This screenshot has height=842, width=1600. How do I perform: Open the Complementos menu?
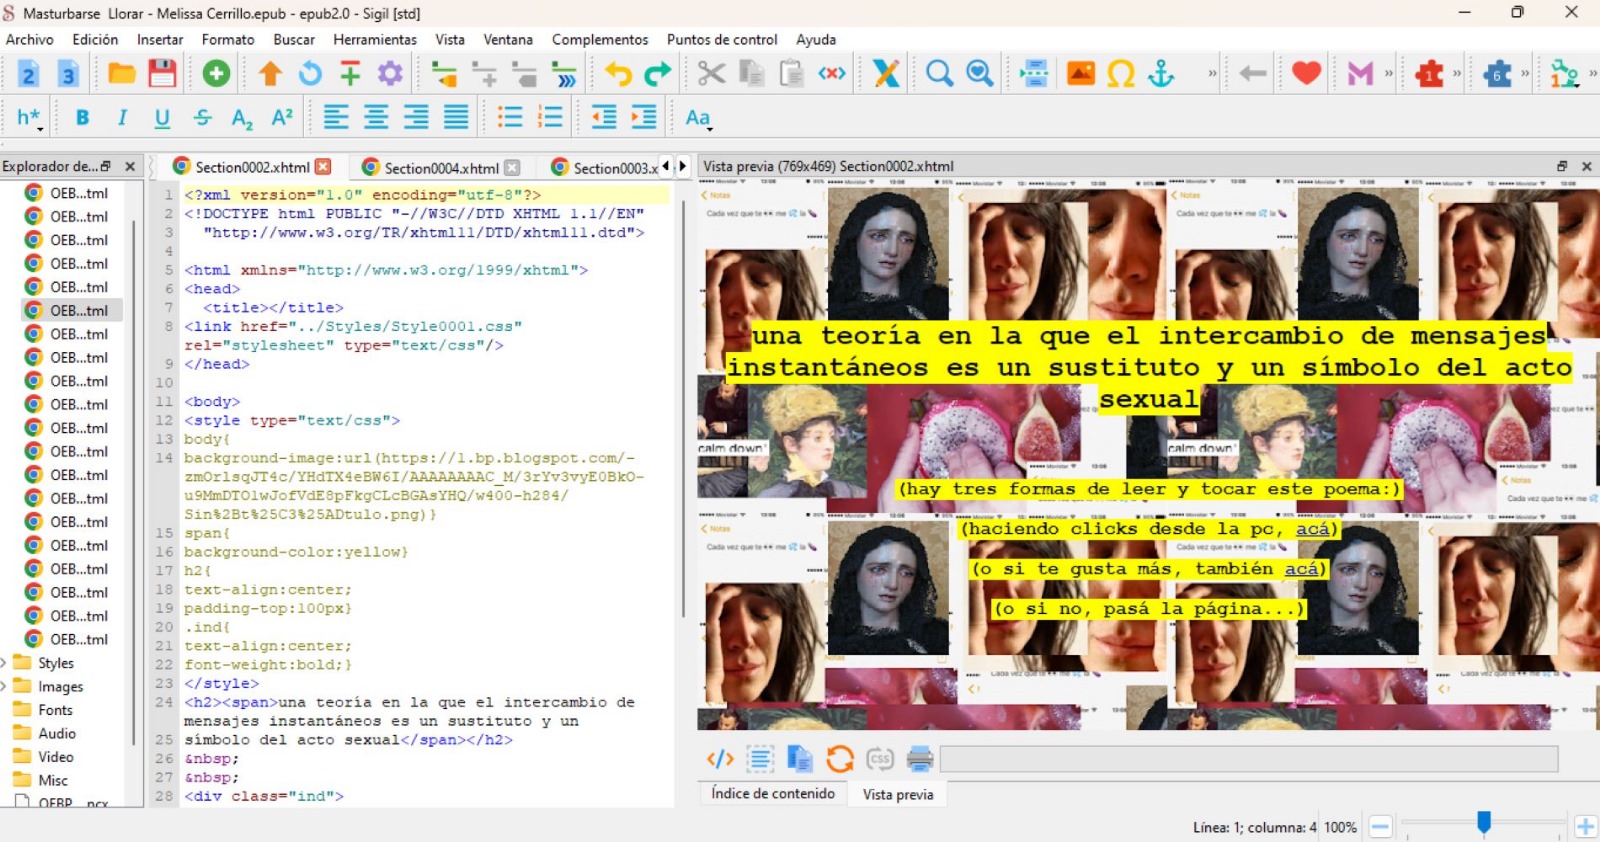[600, 39]
